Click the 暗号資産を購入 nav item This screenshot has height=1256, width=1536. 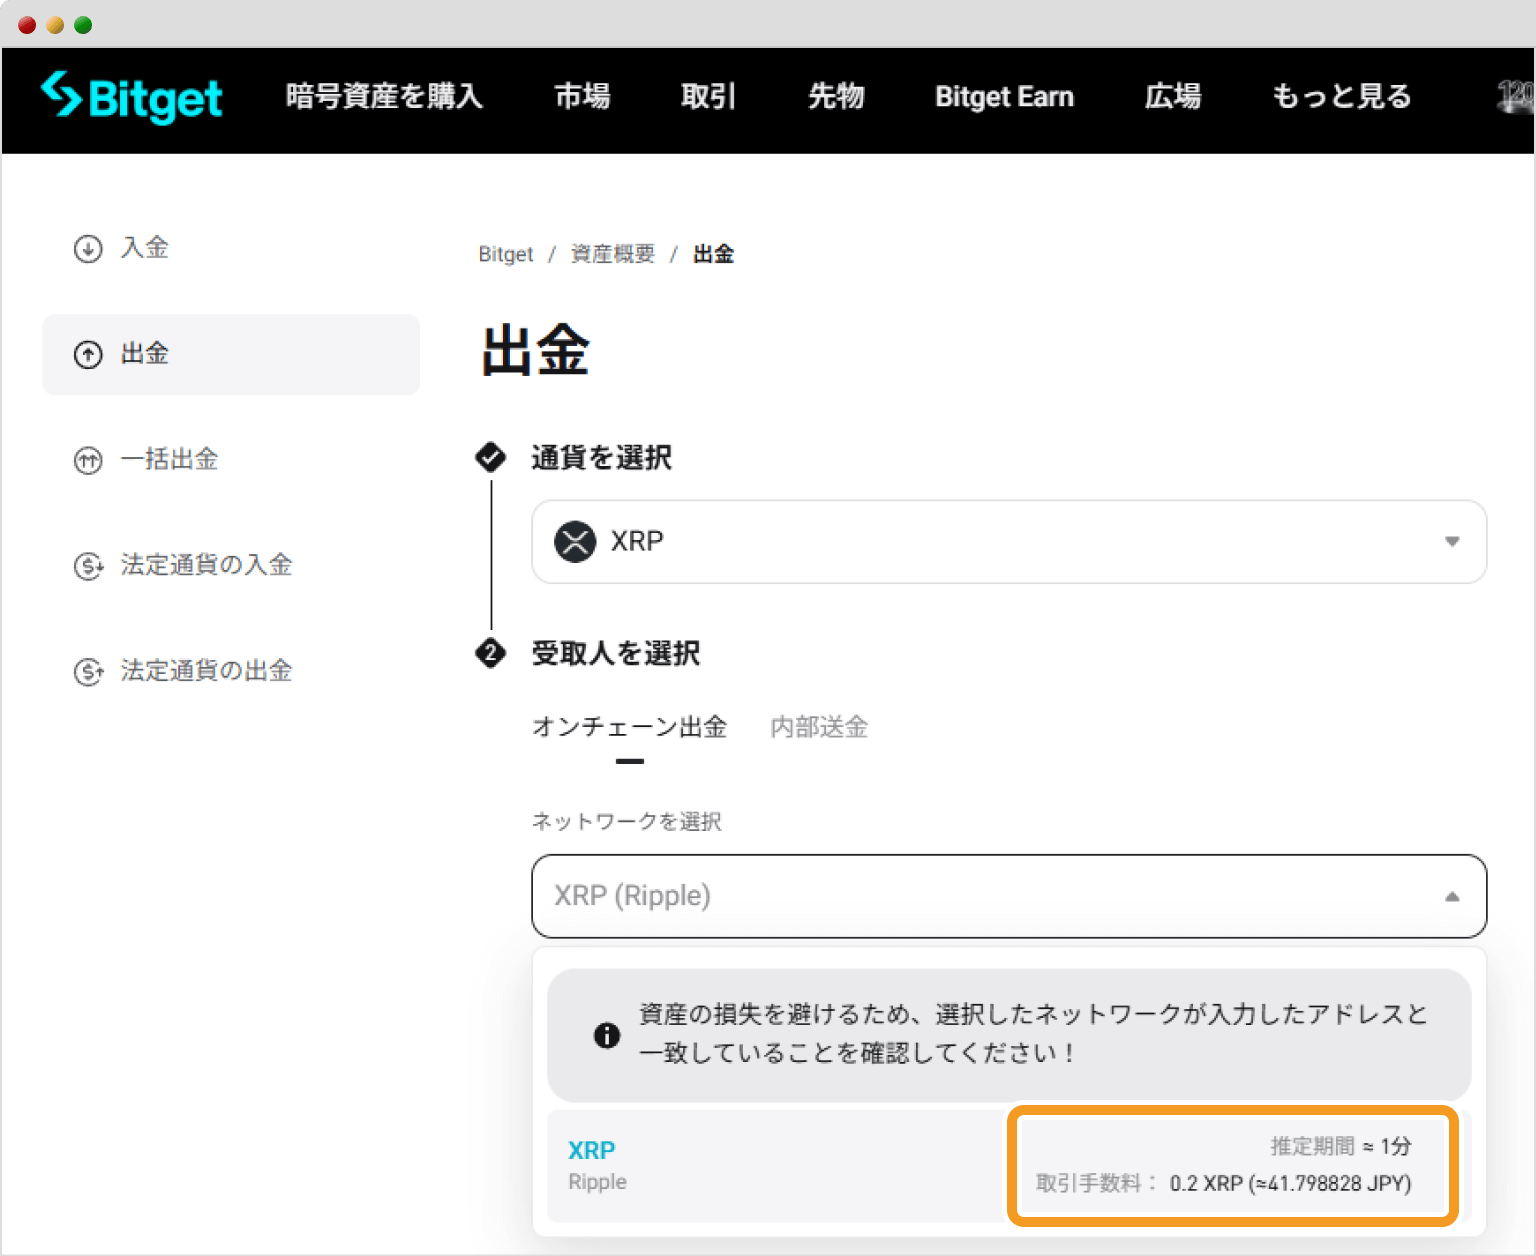tap(384, 96)
